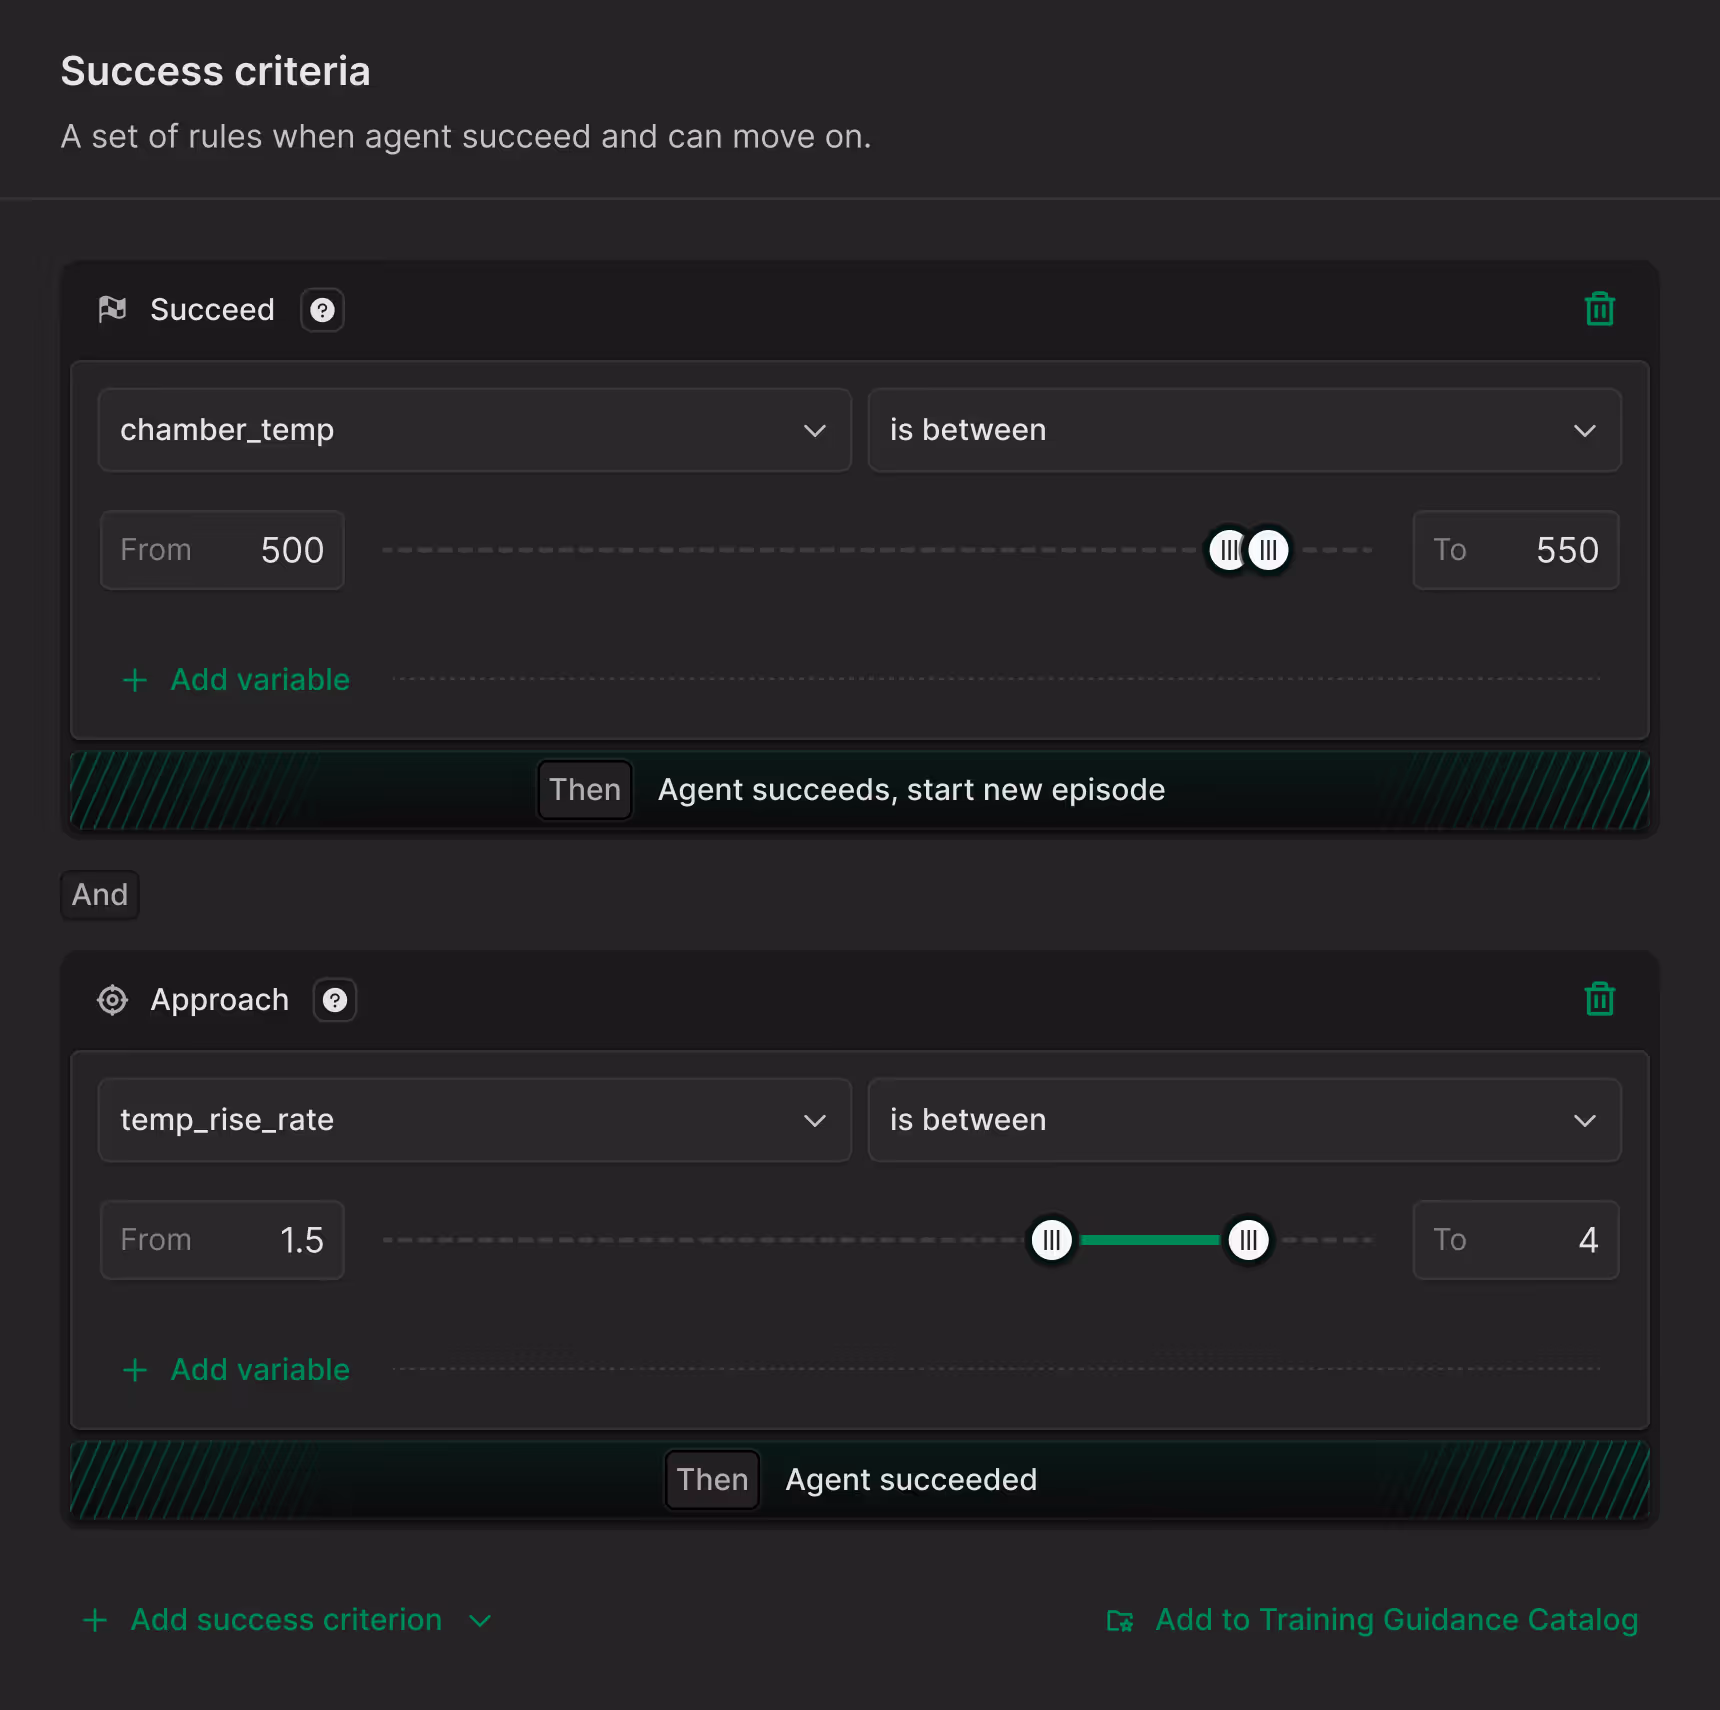The image size is (1720, 1710).
Task: Click the Approach target icon
Action: pyautogui.click(x=112, y=1000)
